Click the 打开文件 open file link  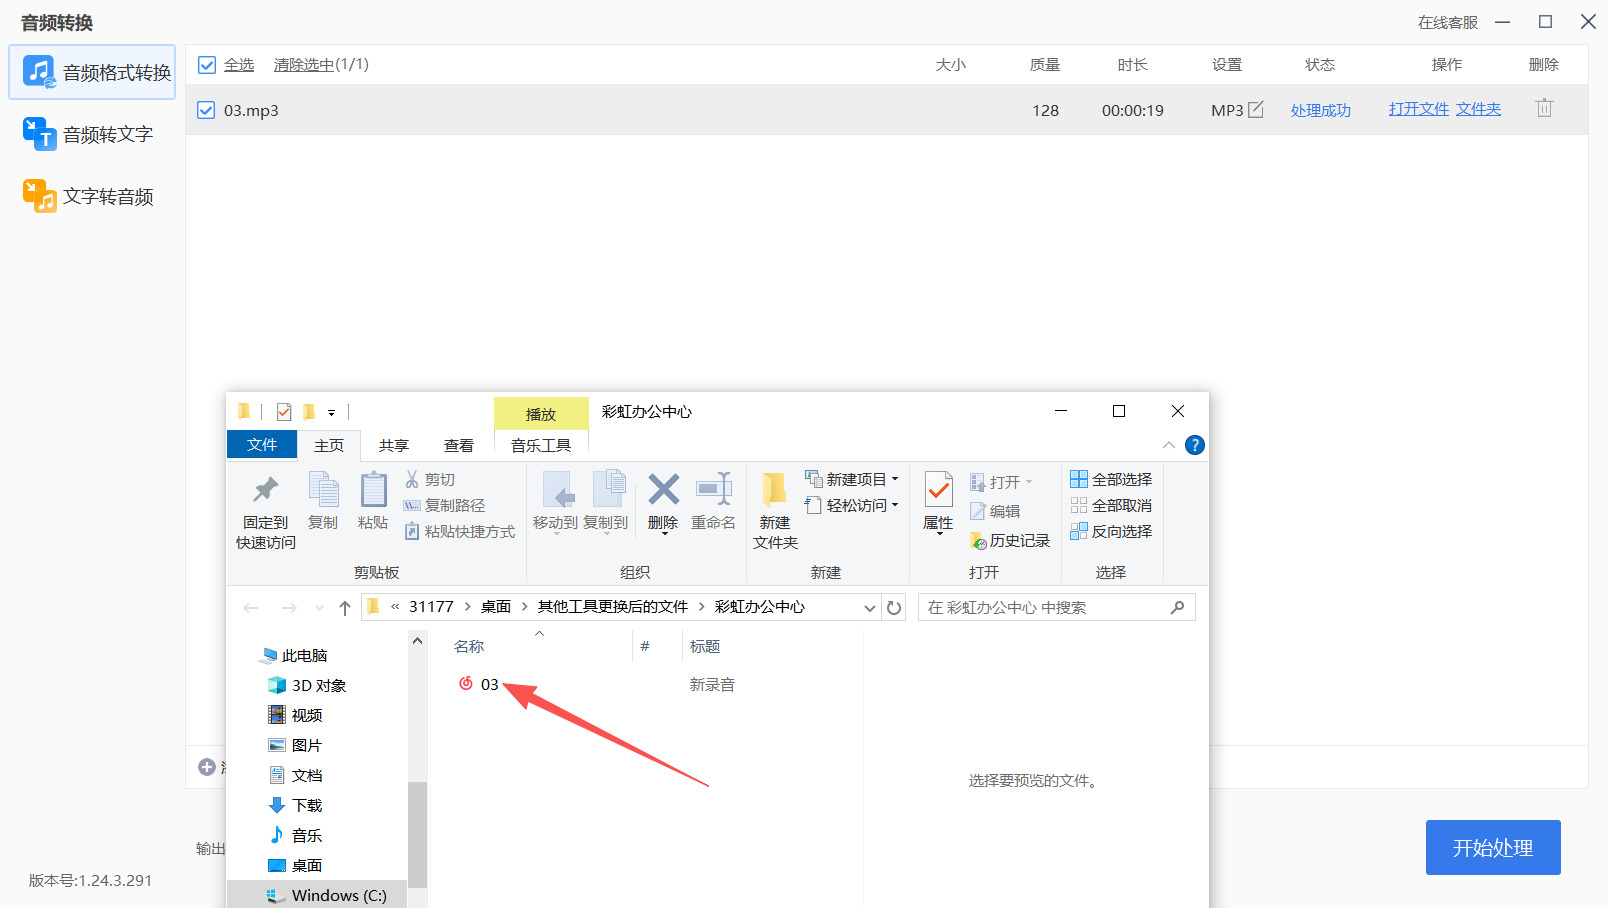point(1419,109)
